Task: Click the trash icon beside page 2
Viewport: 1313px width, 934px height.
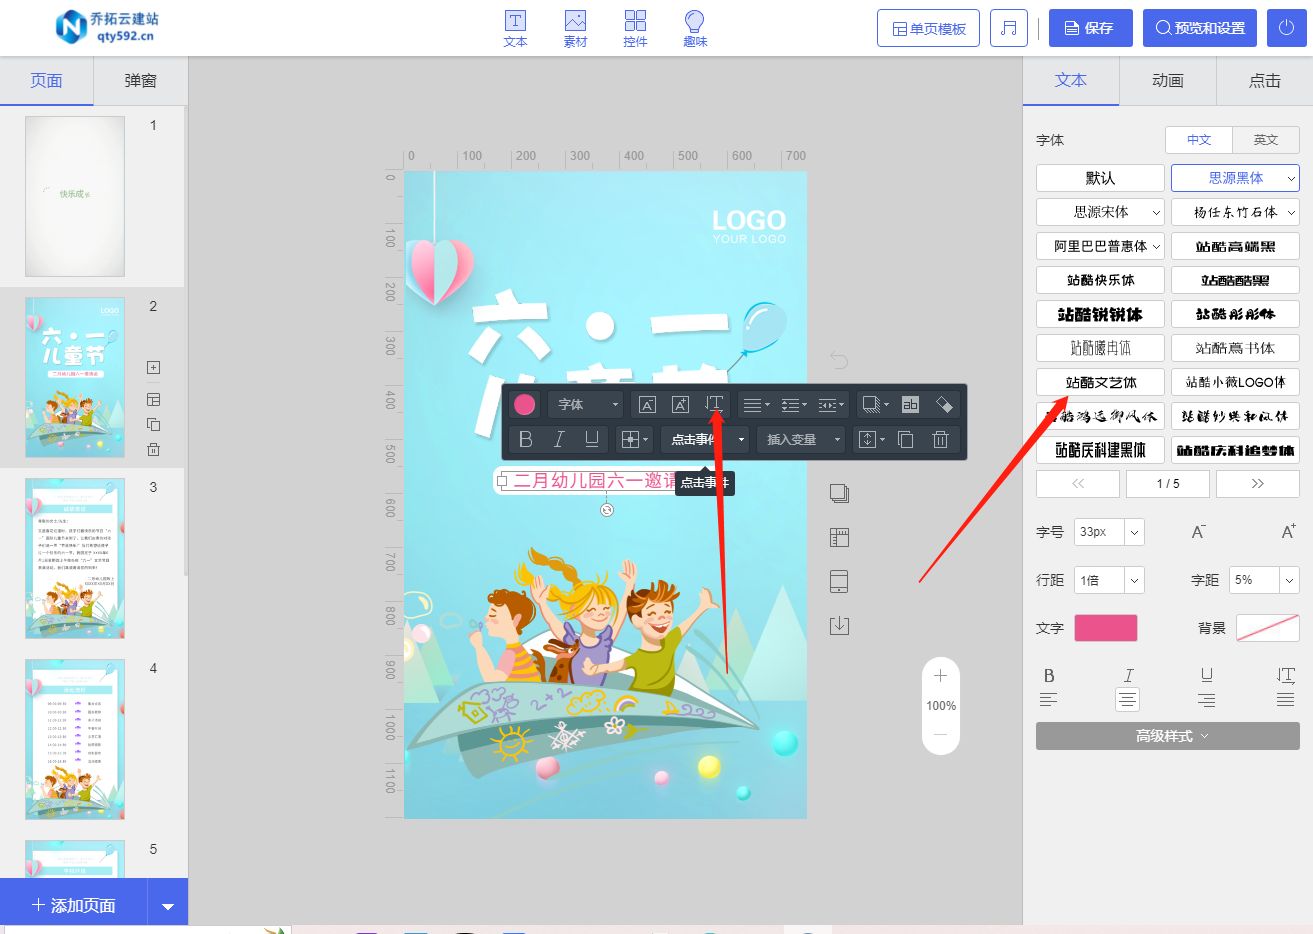Action: coord(153,449)
